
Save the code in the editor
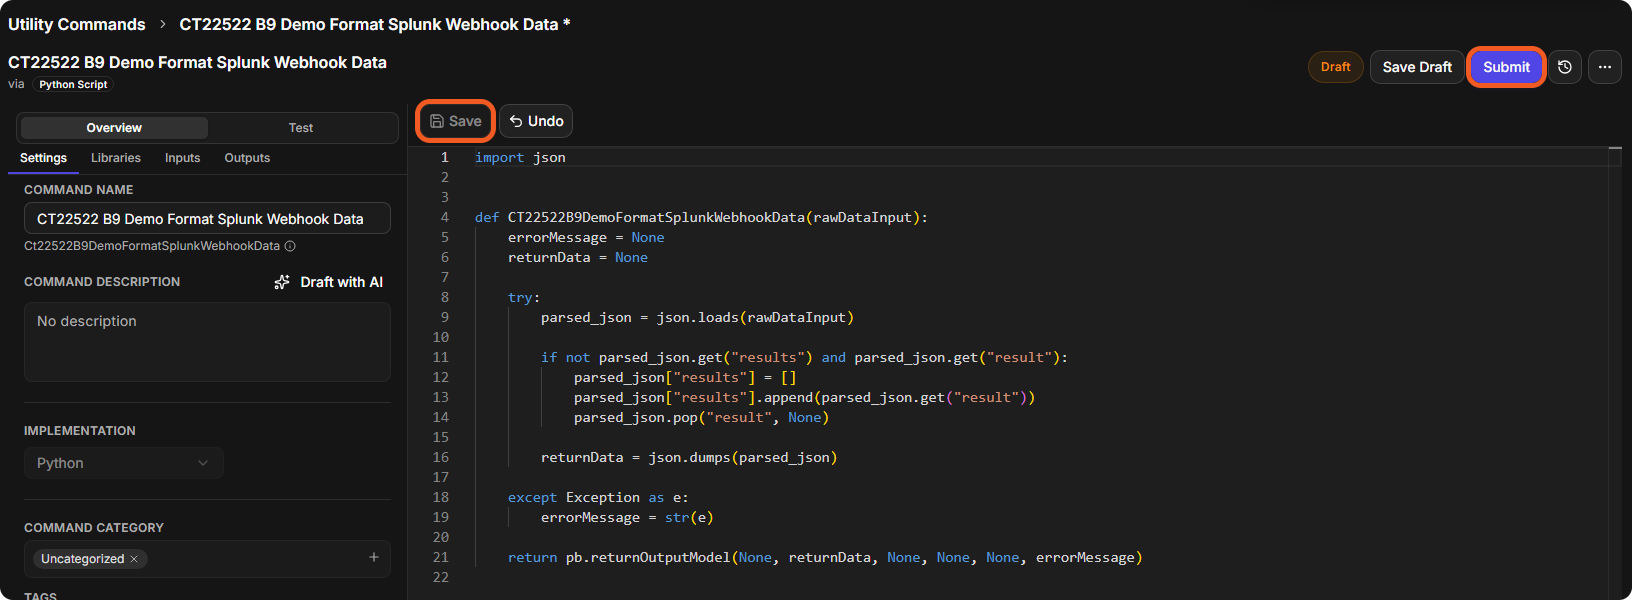(x=455, y=121)
